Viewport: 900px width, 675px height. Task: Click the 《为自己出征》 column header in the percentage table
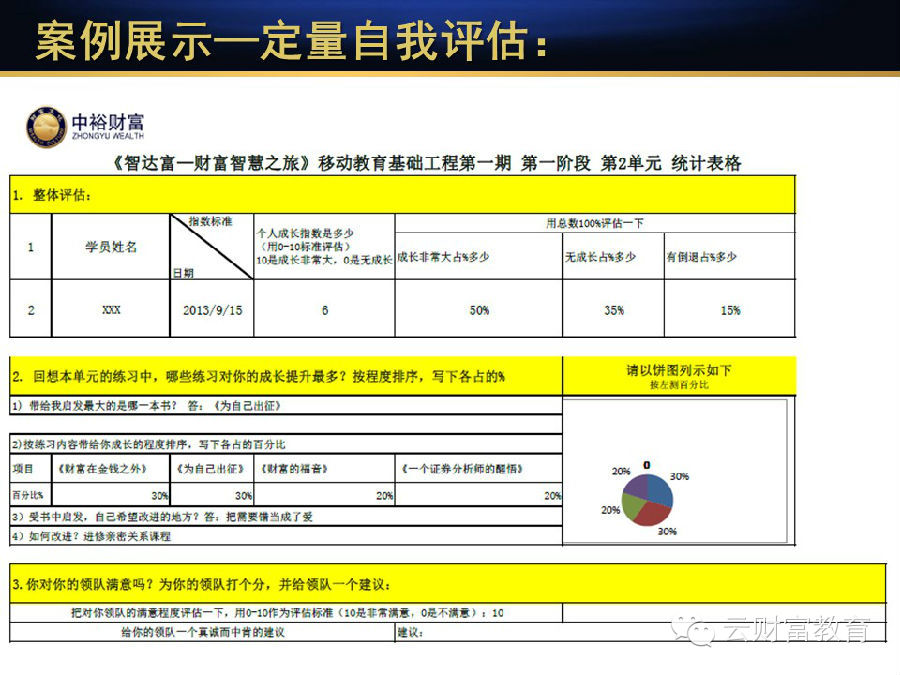[212, 469]
